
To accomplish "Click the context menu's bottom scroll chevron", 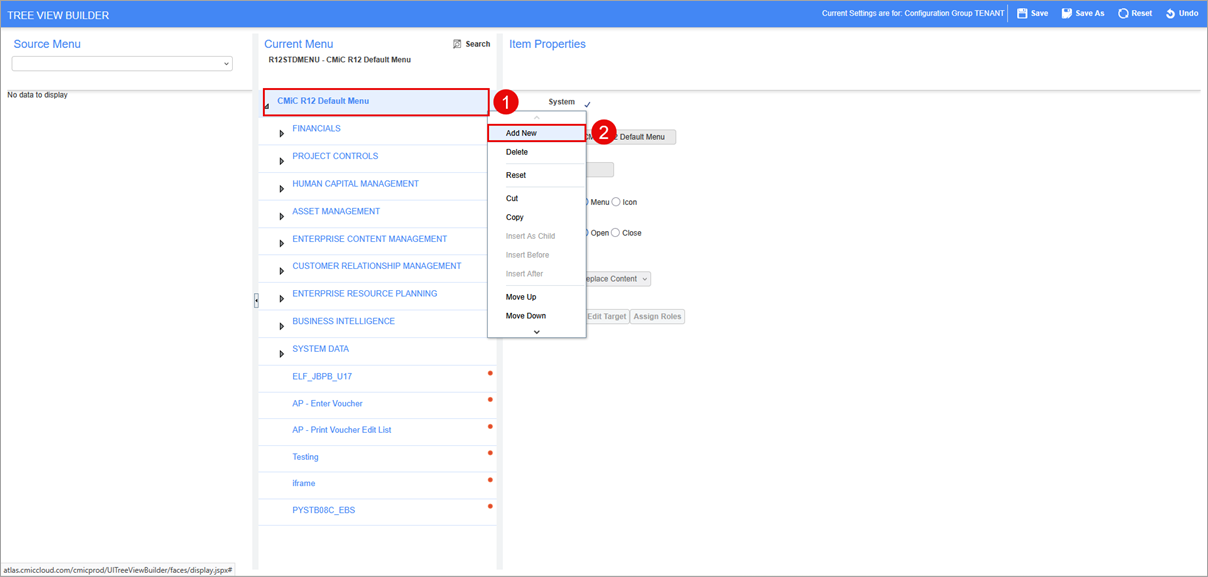I will click(537, 332).
